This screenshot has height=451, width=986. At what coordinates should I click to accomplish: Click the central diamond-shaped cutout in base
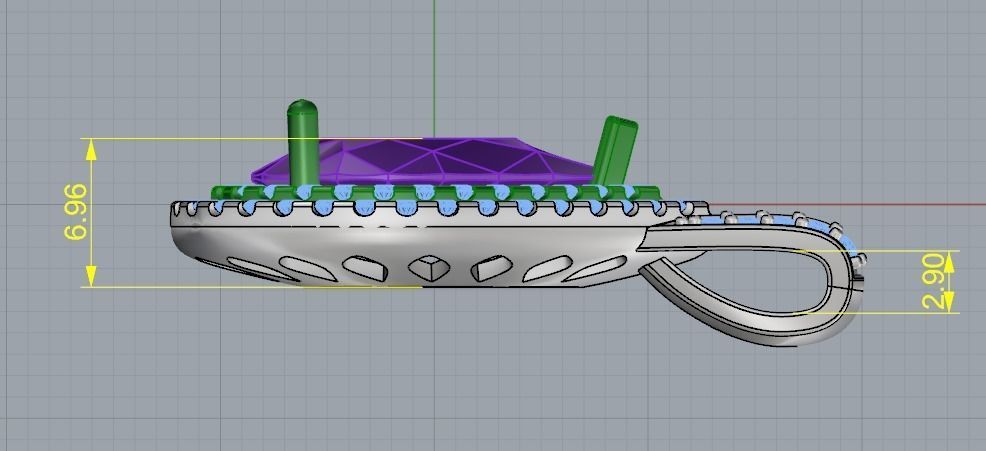[429, 268]
